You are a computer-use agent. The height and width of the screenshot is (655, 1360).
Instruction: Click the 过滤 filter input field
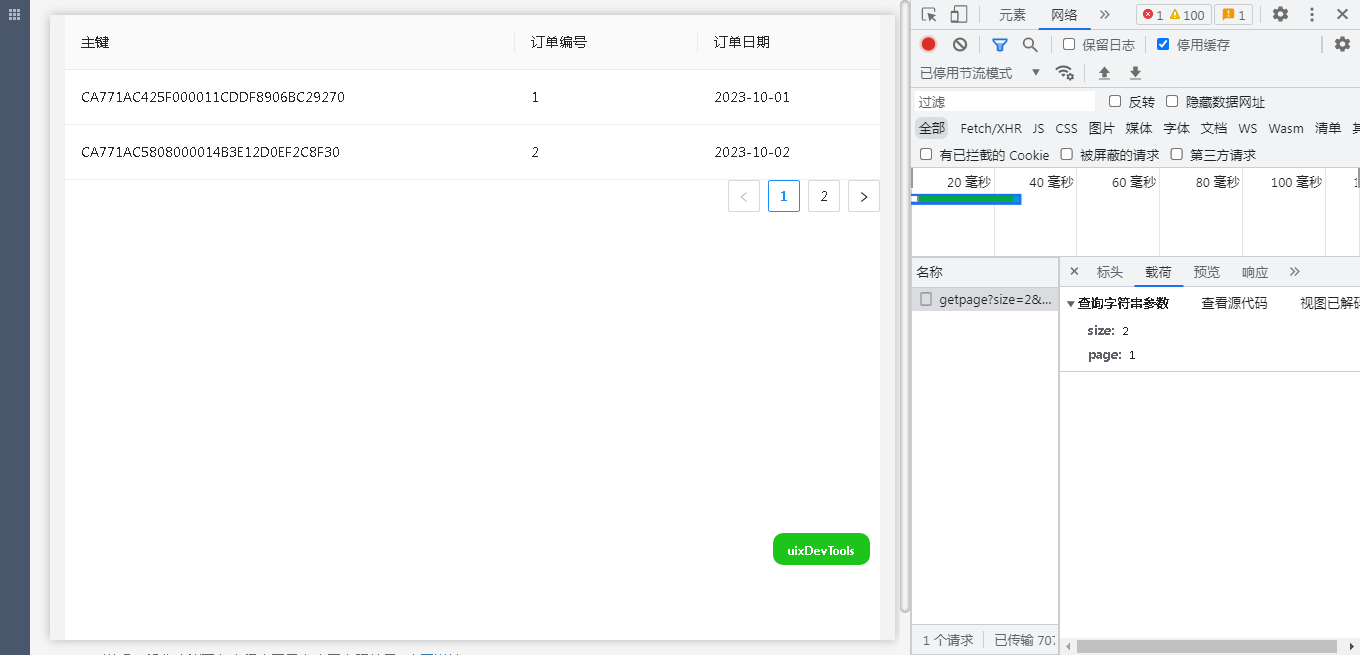(1005, 102)
